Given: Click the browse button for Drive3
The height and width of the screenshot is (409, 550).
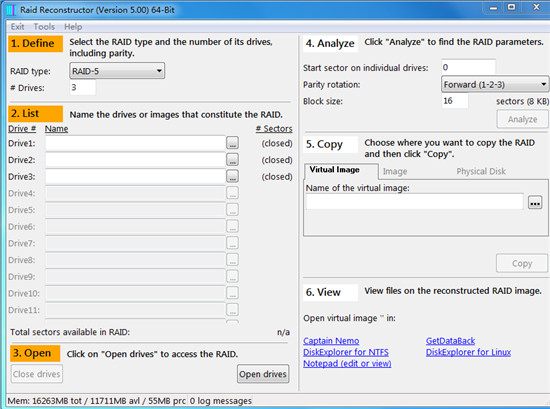Looking at the screenshot, I should tap(232, 176).
